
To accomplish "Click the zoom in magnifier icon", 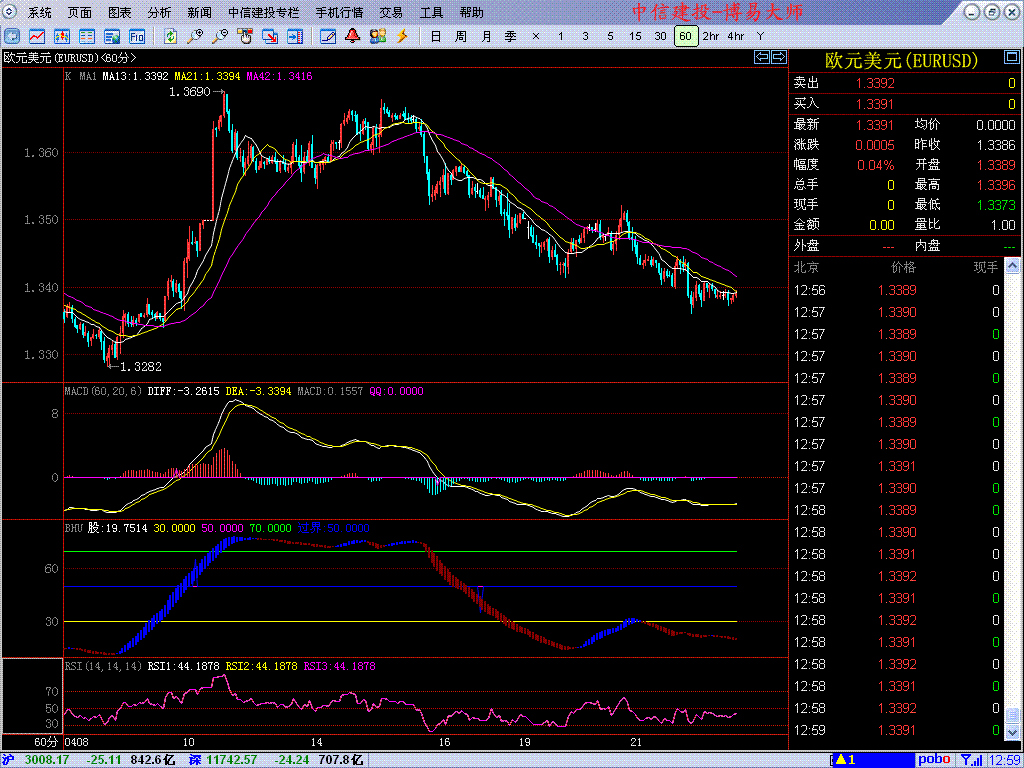I will (195, 36).
